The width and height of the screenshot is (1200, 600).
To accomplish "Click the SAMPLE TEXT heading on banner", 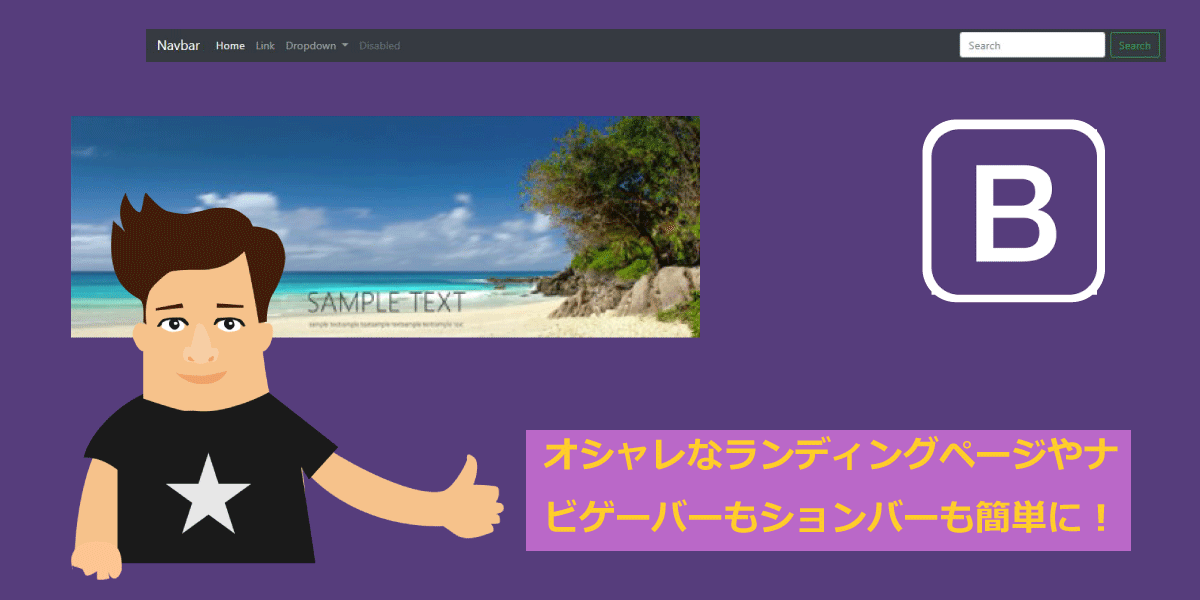I will click(x=386, y=302).
